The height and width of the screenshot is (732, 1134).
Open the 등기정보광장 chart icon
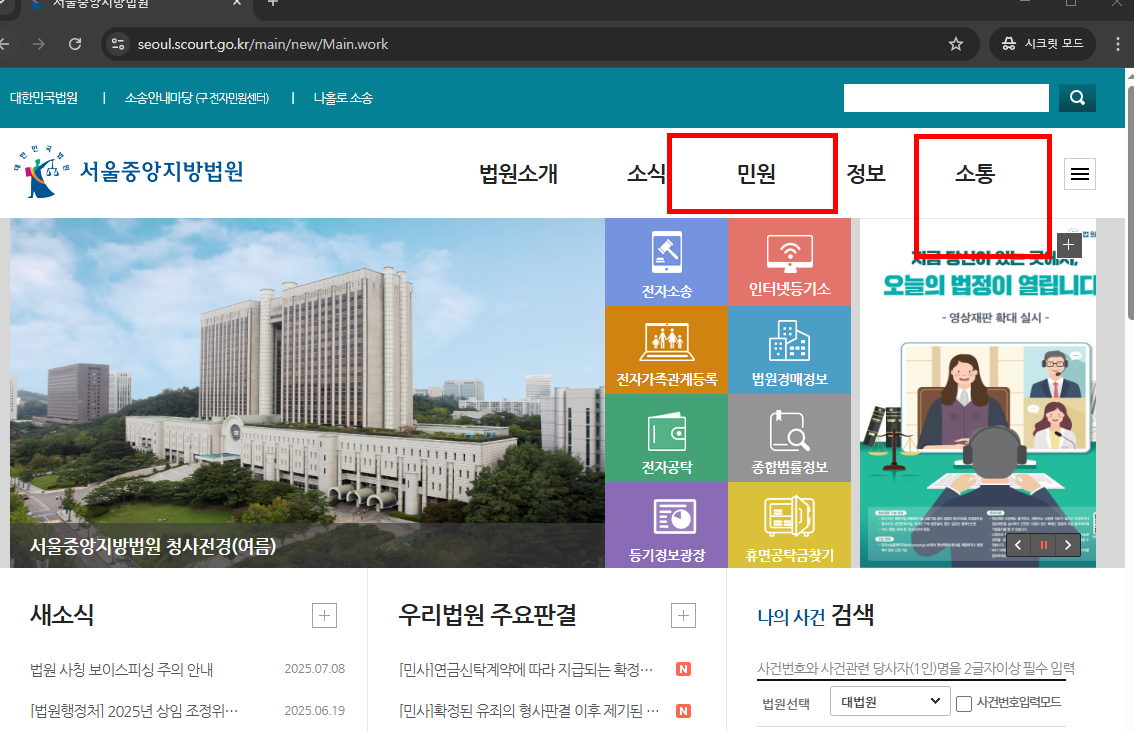pyautogui.click(x=666, y=525)
